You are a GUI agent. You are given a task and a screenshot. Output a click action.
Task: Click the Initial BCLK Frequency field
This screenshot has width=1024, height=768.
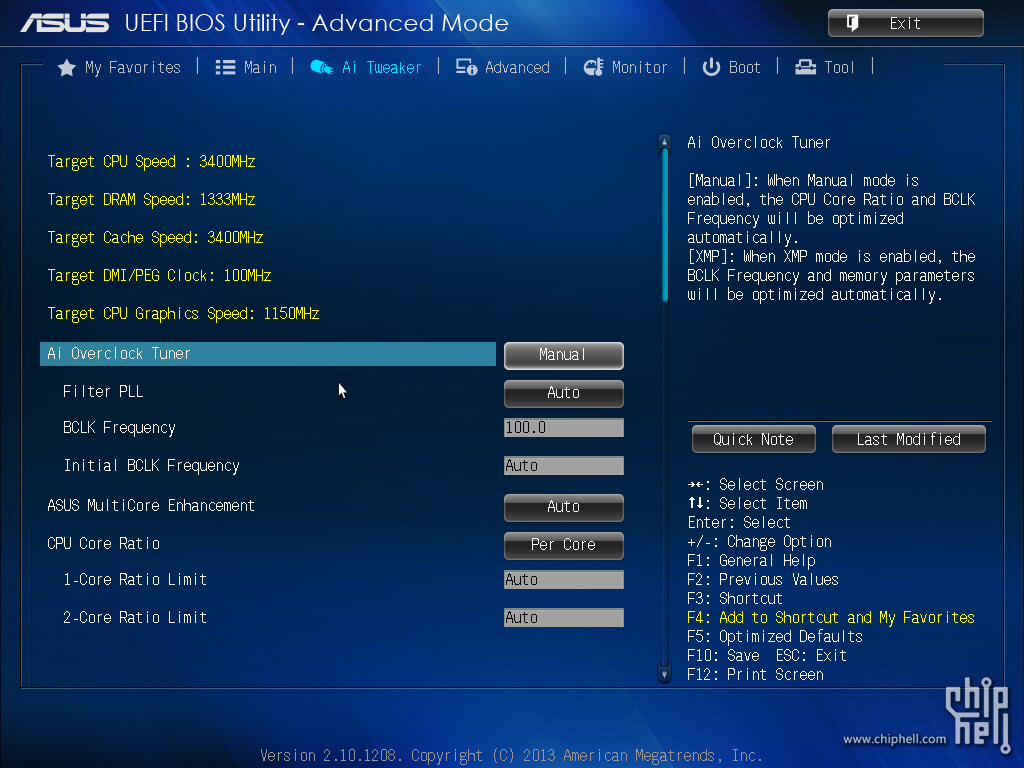pos(564,466)
